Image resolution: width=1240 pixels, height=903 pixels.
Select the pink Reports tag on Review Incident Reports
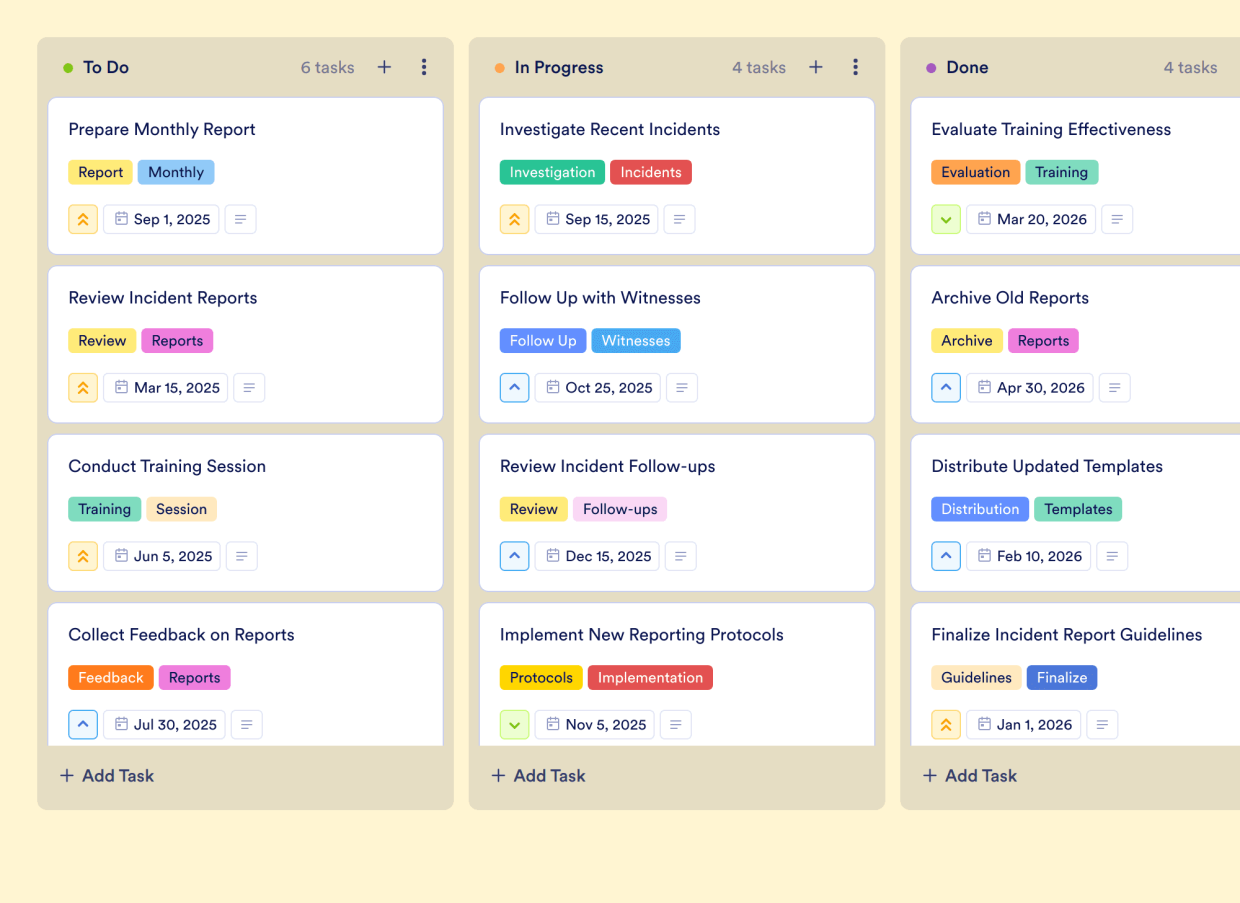click(177, 340)
